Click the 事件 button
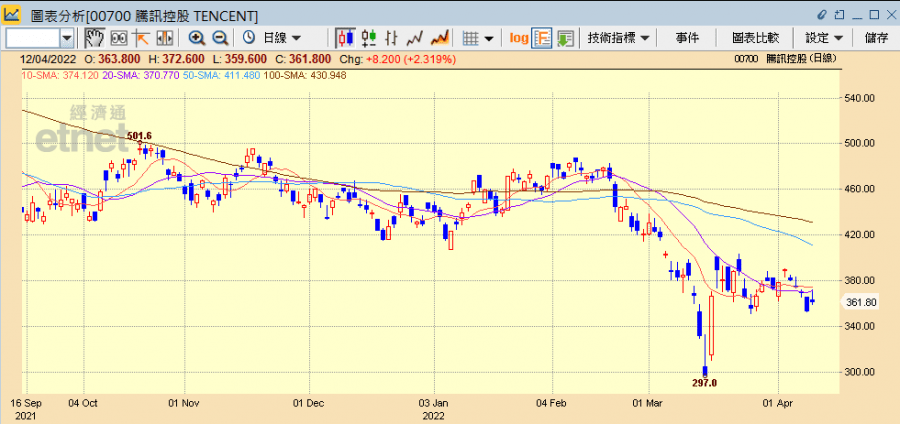This screenshot has width=900, height=424. [687, 38]
